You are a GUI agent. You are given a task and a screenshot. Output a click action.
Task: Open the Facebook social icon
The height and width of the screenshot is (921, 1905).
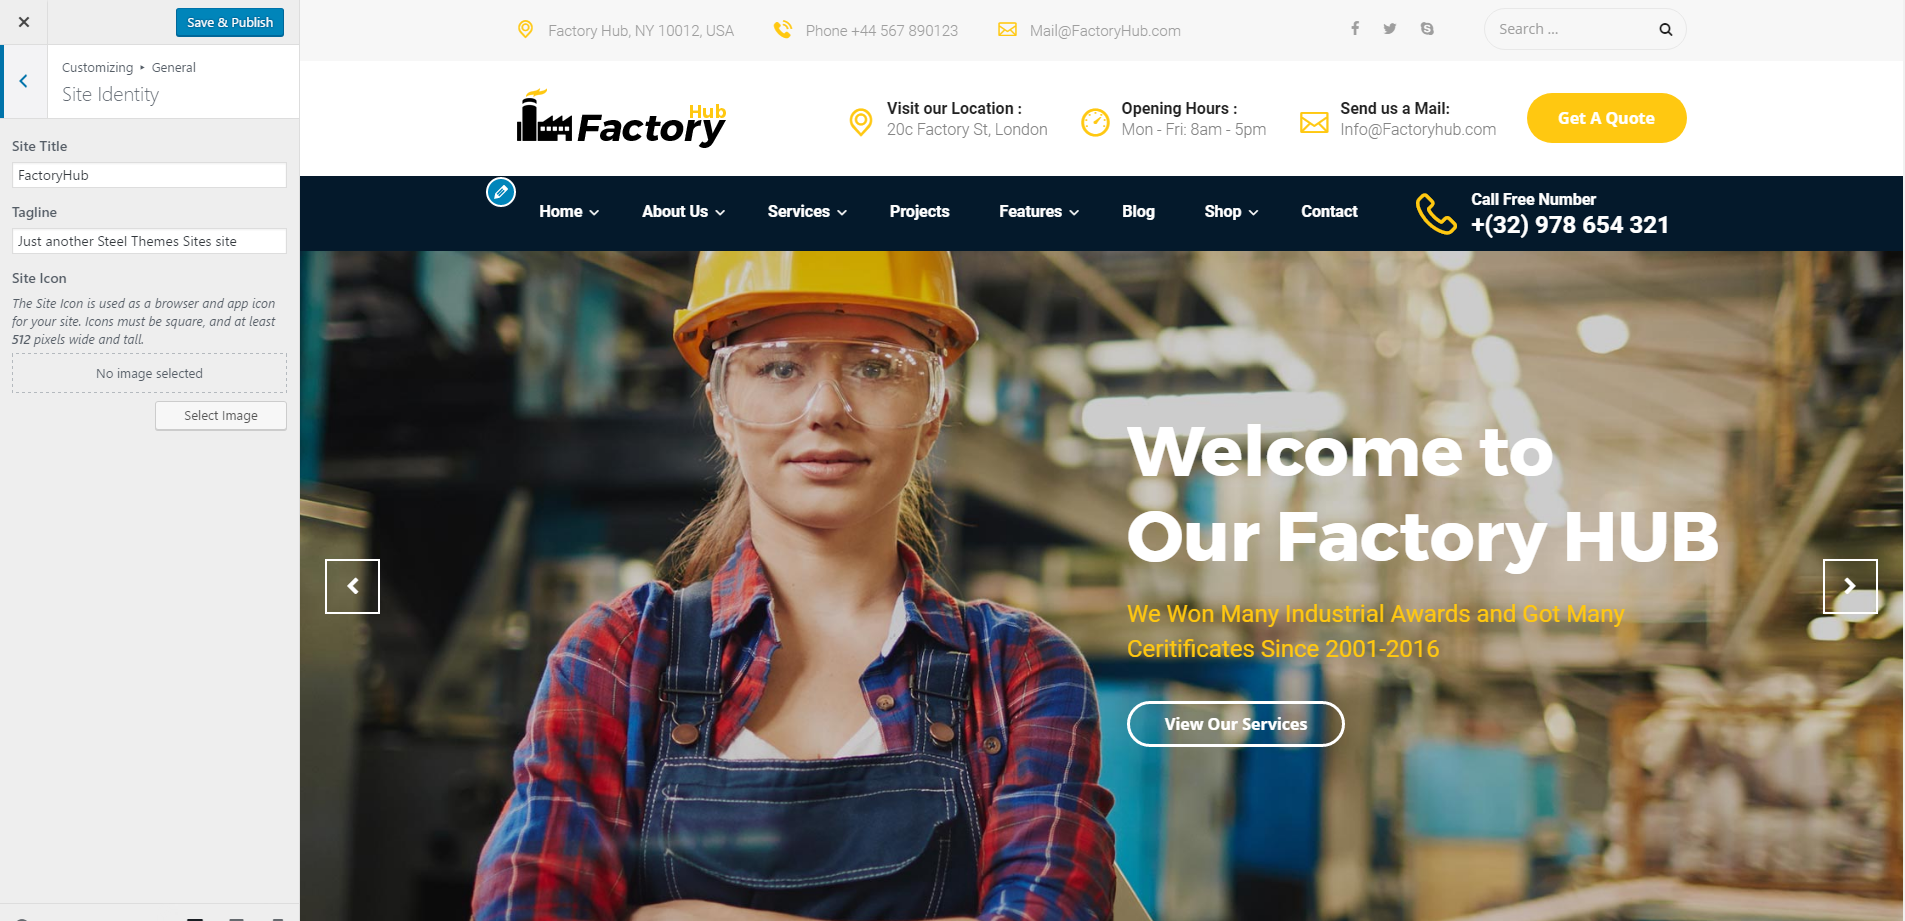coord(1355,29)
